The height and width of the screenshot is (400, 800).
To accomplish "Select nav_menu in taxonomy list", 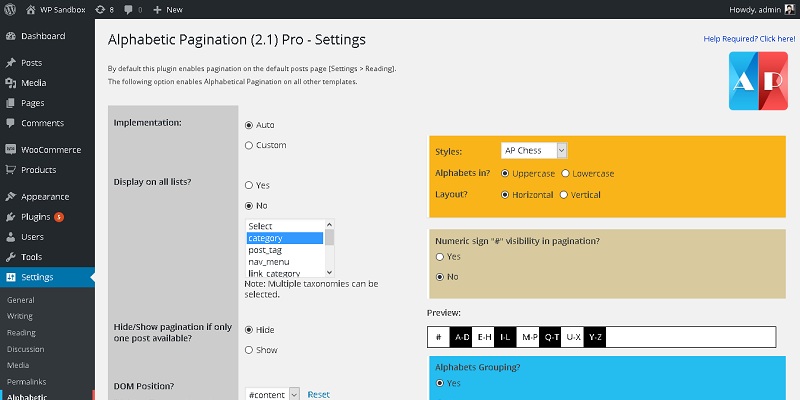I will [x=285, y=262].
